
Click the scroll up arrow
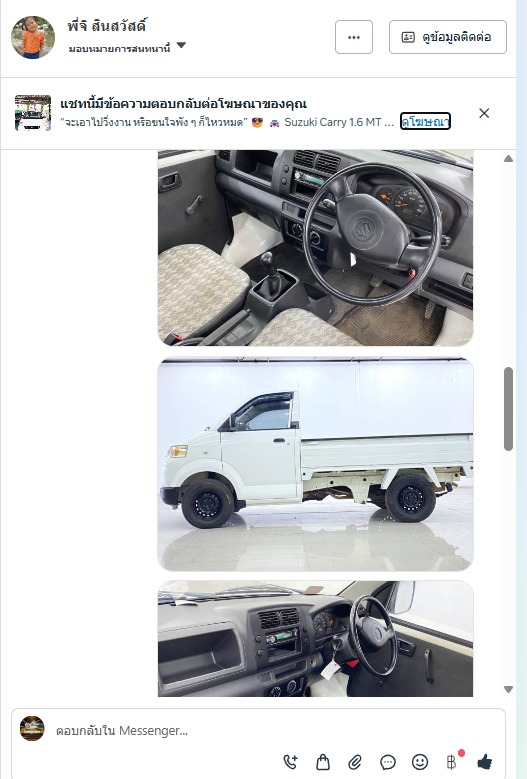coord(508,159)
